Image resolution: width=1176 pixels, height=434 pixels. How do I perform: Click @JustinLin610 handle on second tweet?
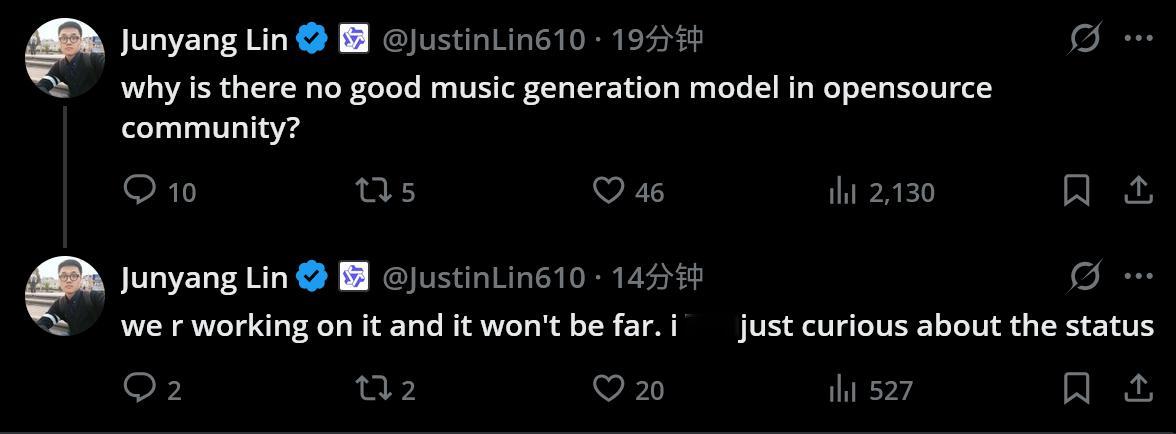tap(483, 277)
